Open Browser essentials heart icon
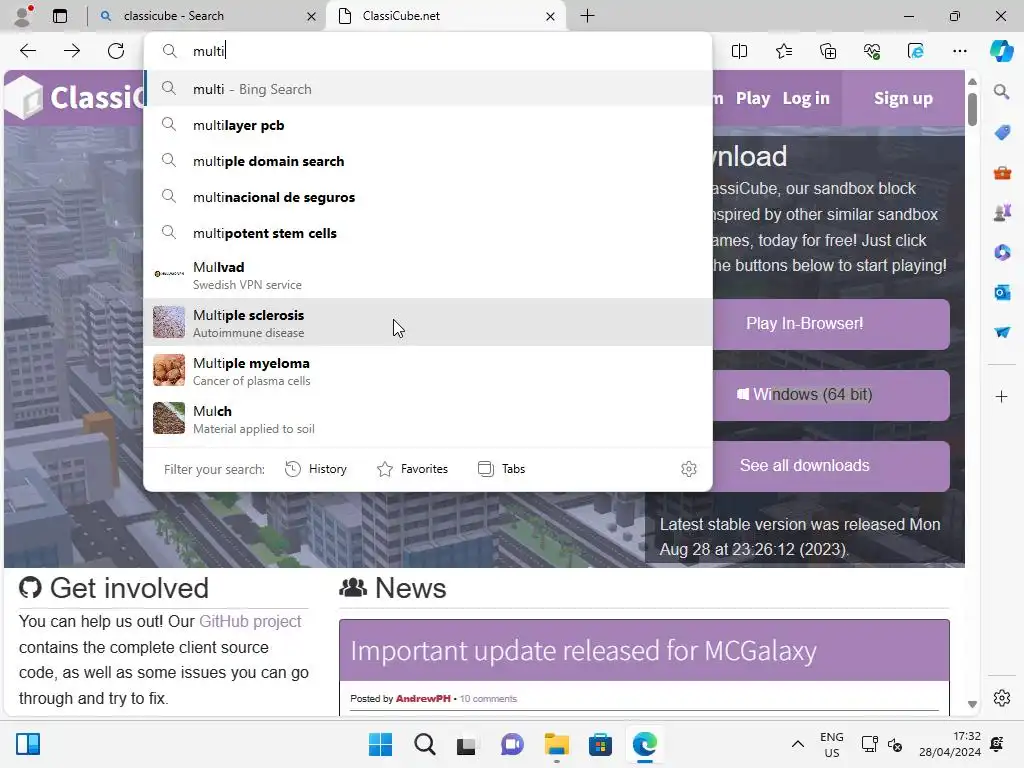 pos(872,51)
